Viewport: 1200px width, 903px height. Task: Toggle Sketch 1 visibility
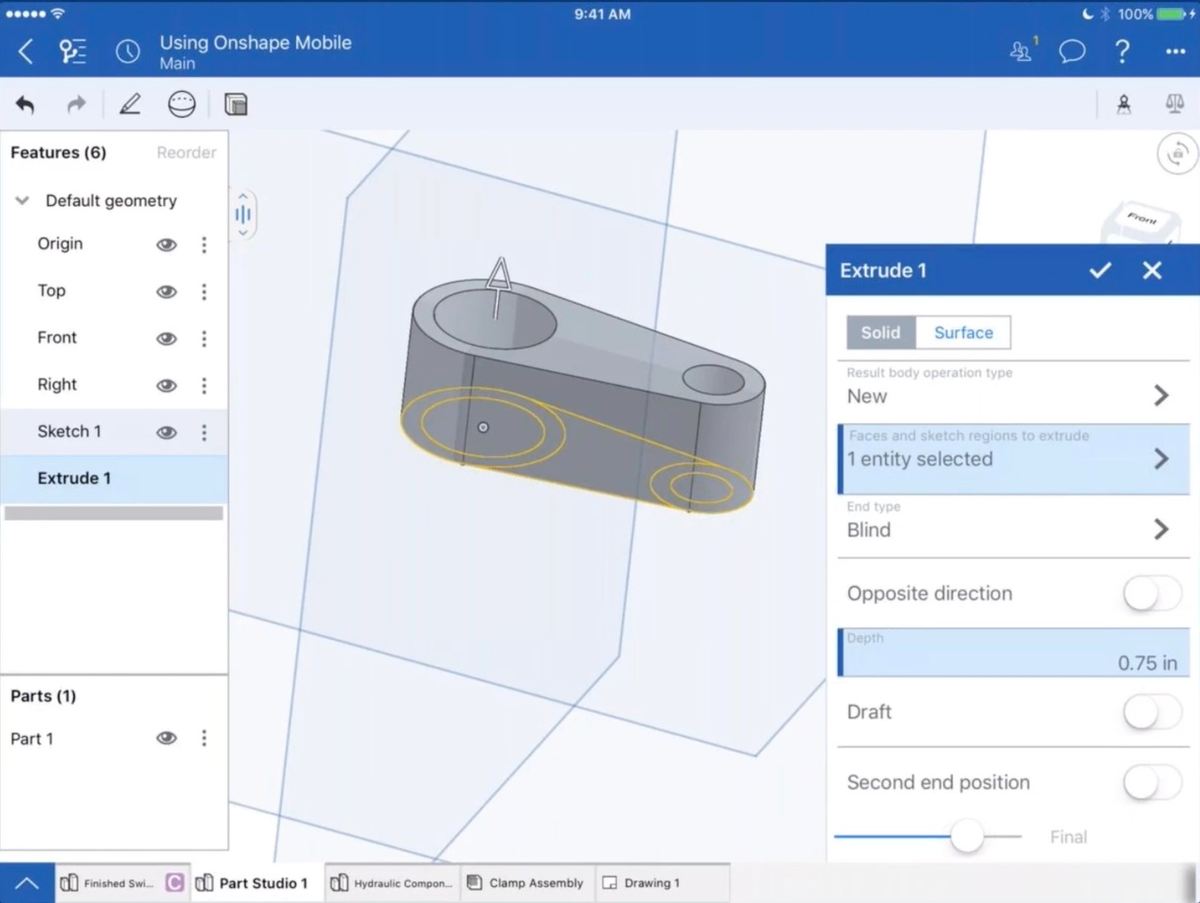point(166,432)
